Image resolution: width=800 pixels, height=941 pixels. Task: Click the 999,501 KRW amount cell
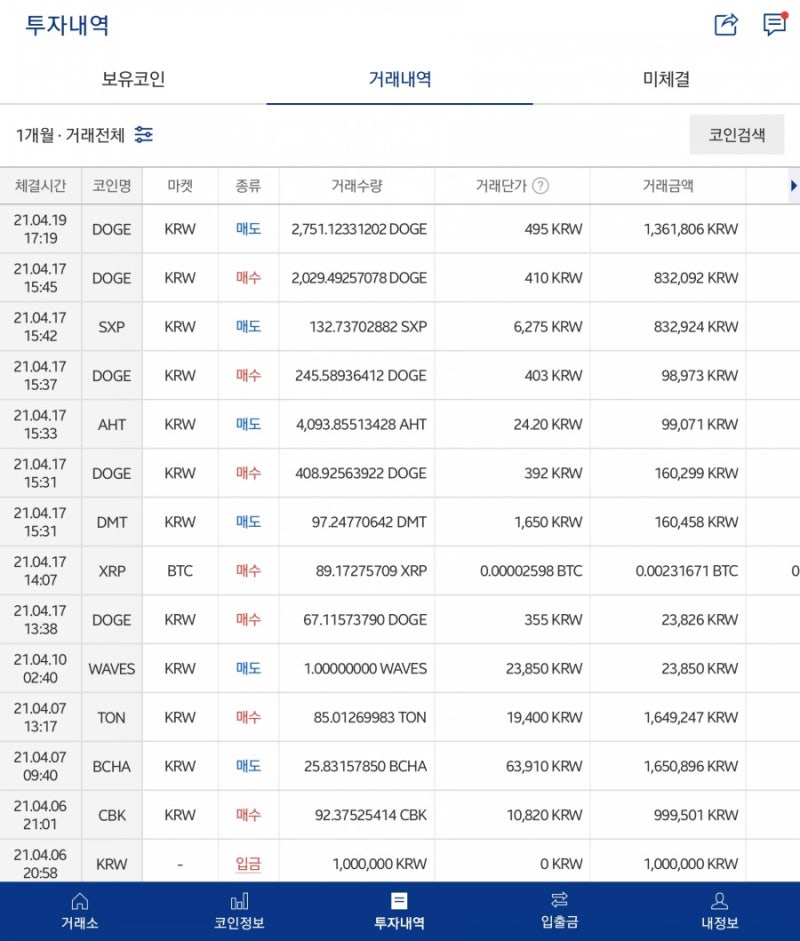point(668,816)
